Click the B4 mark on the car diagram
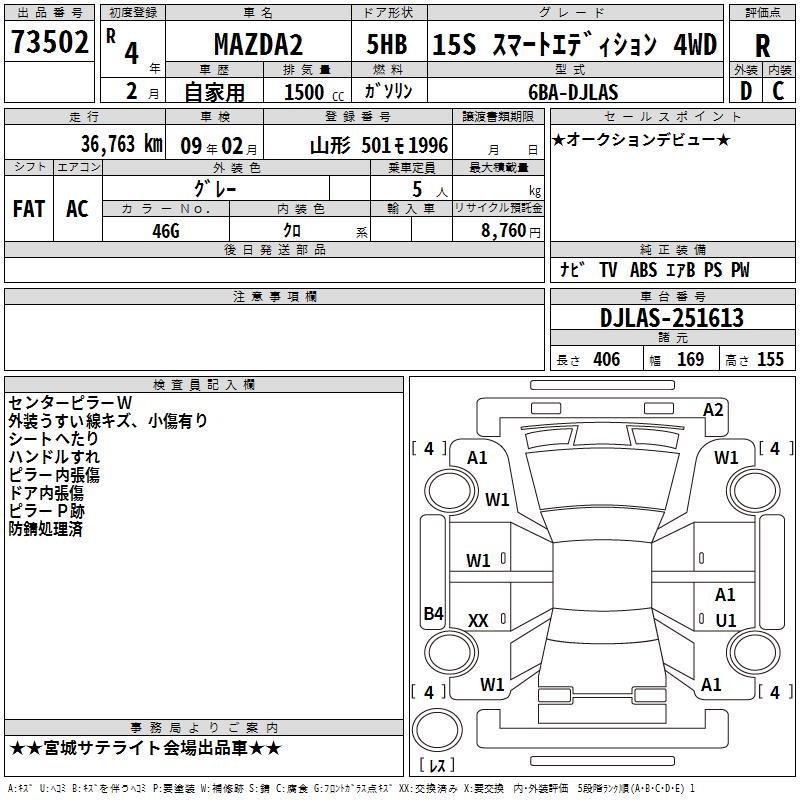Viewport: 800px width, 800px height. [x=434, y=613]
